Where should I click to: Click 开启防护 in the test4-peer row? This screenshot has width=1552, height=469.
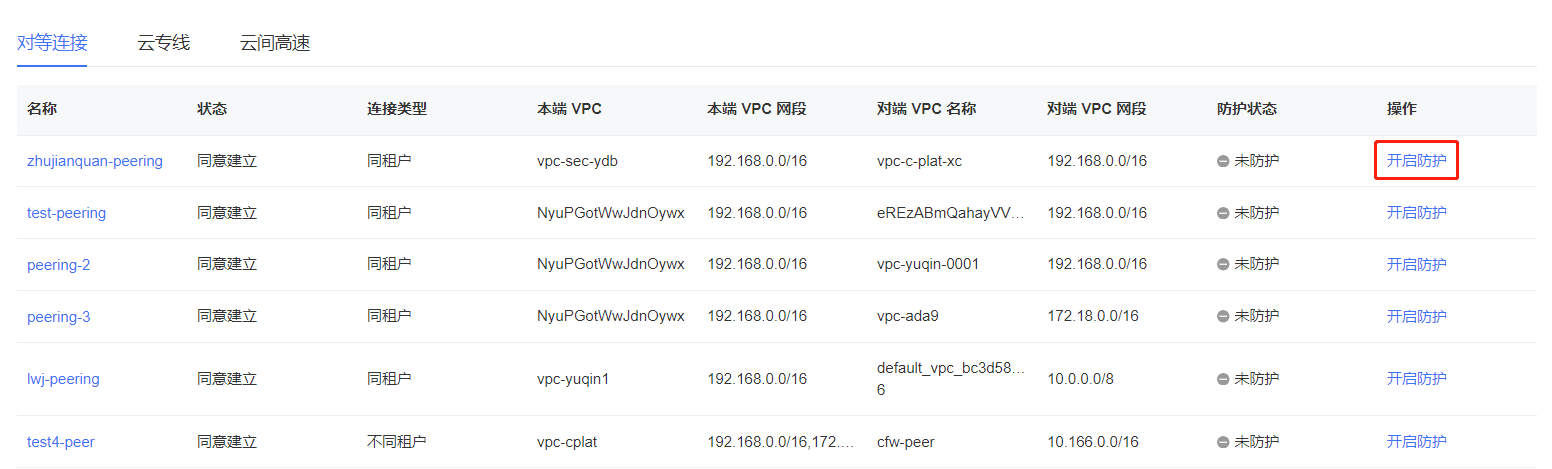[x=1416, y=442]
